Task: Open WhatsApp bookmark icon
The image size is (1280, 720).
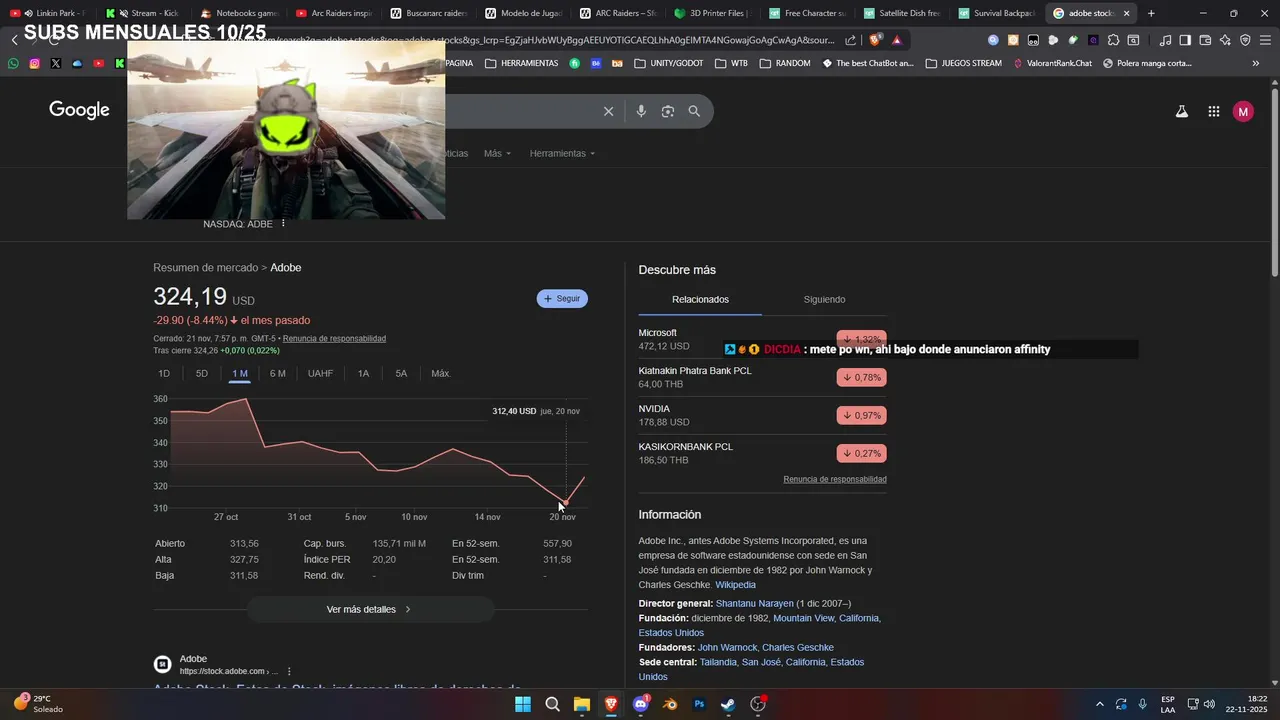Action: click(x=13, y=63)
